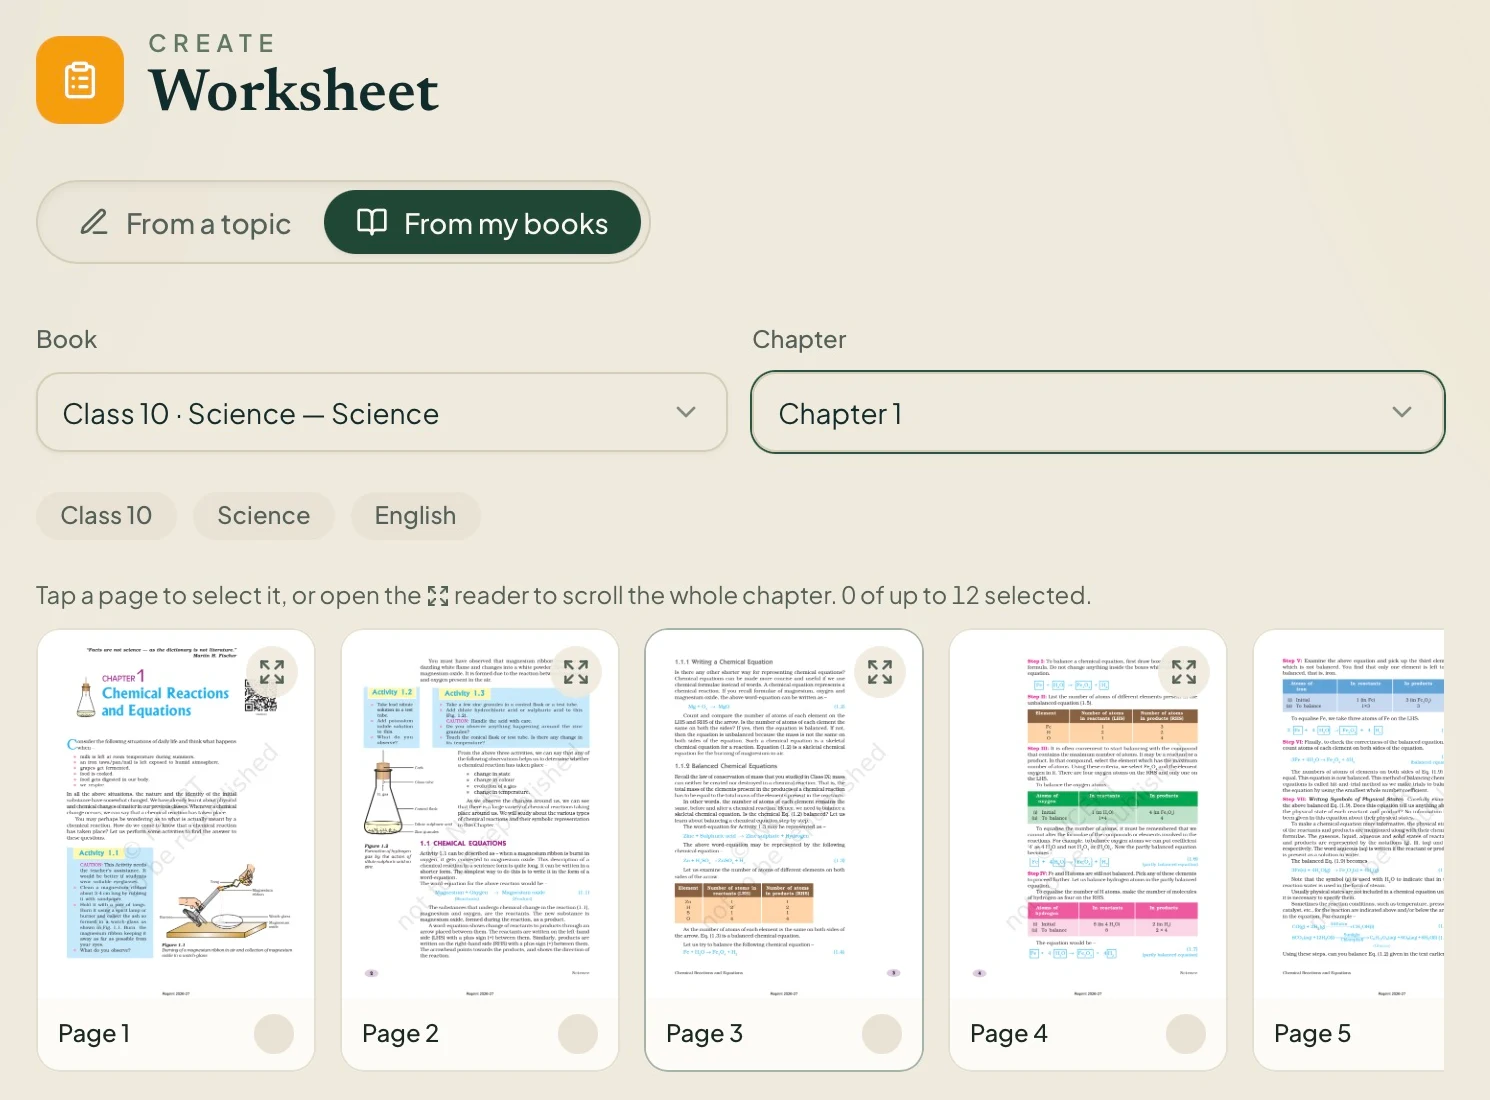The width and height of the screenshot is (1490, 1100).
Task: Switch to the From a topic tab
Action: [186, 223]
